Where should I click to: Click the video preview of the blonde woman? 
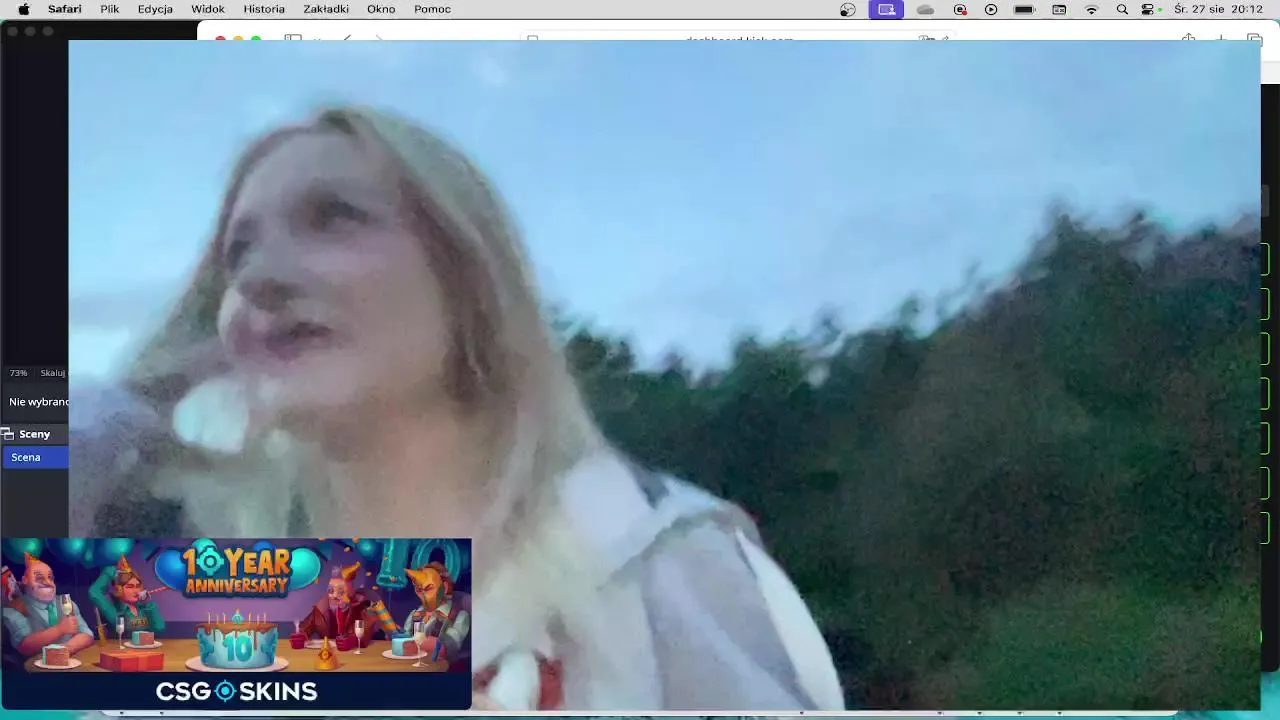(664, 375)
